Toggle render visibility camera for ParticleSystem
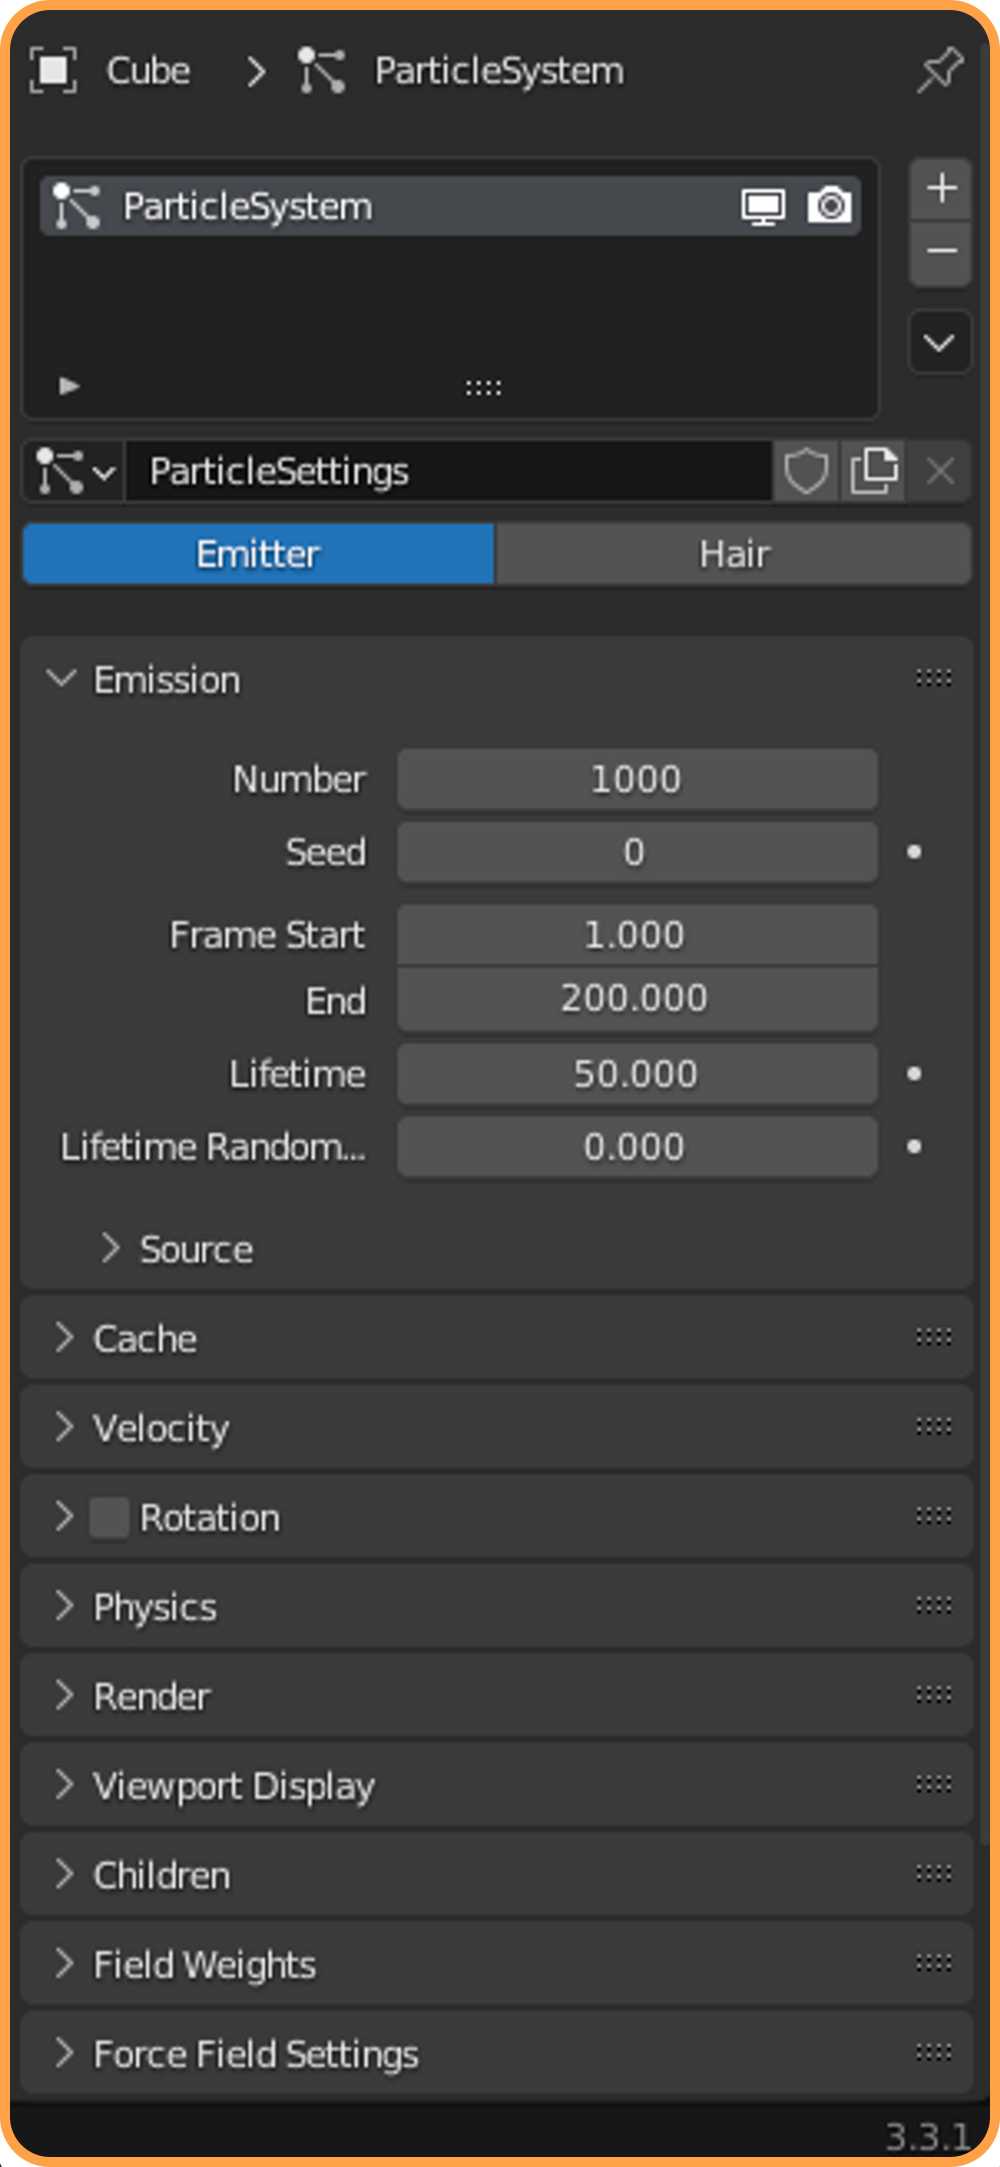1000x2167 pixels. point(829,206)
